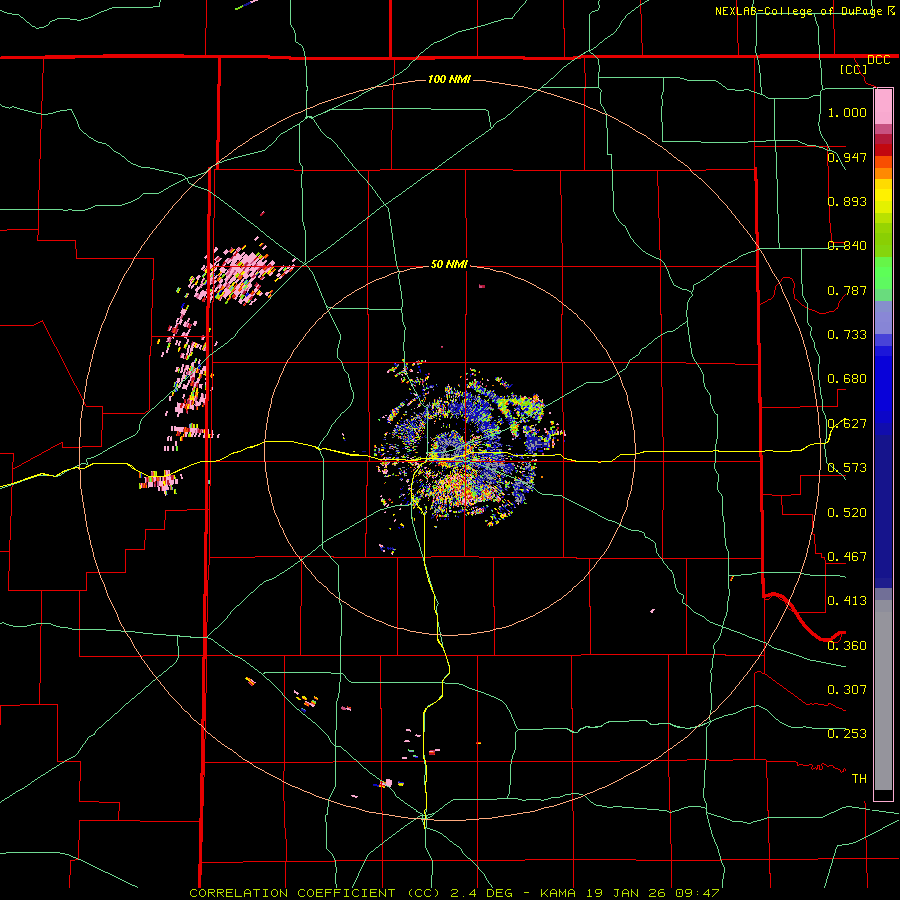This screenshot has height=900, width=900.
Task: Select the [CC] legend heading
Action: click(853, 69)
